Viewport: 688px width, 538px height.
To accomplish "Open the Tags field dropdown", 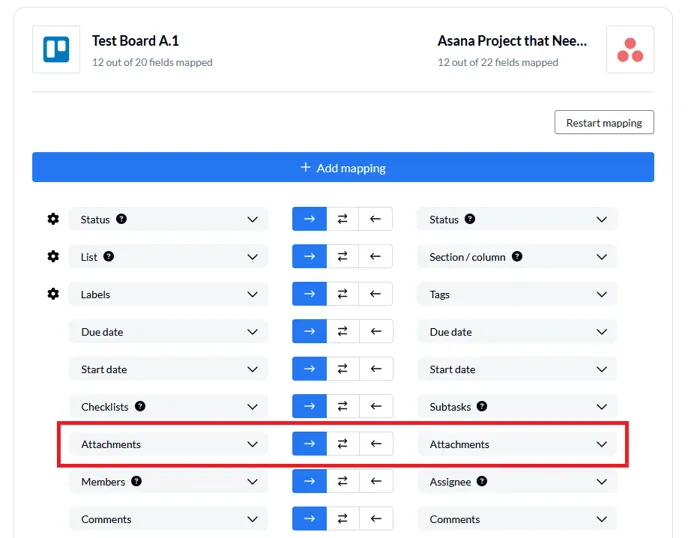I will [x=601, y=294].
